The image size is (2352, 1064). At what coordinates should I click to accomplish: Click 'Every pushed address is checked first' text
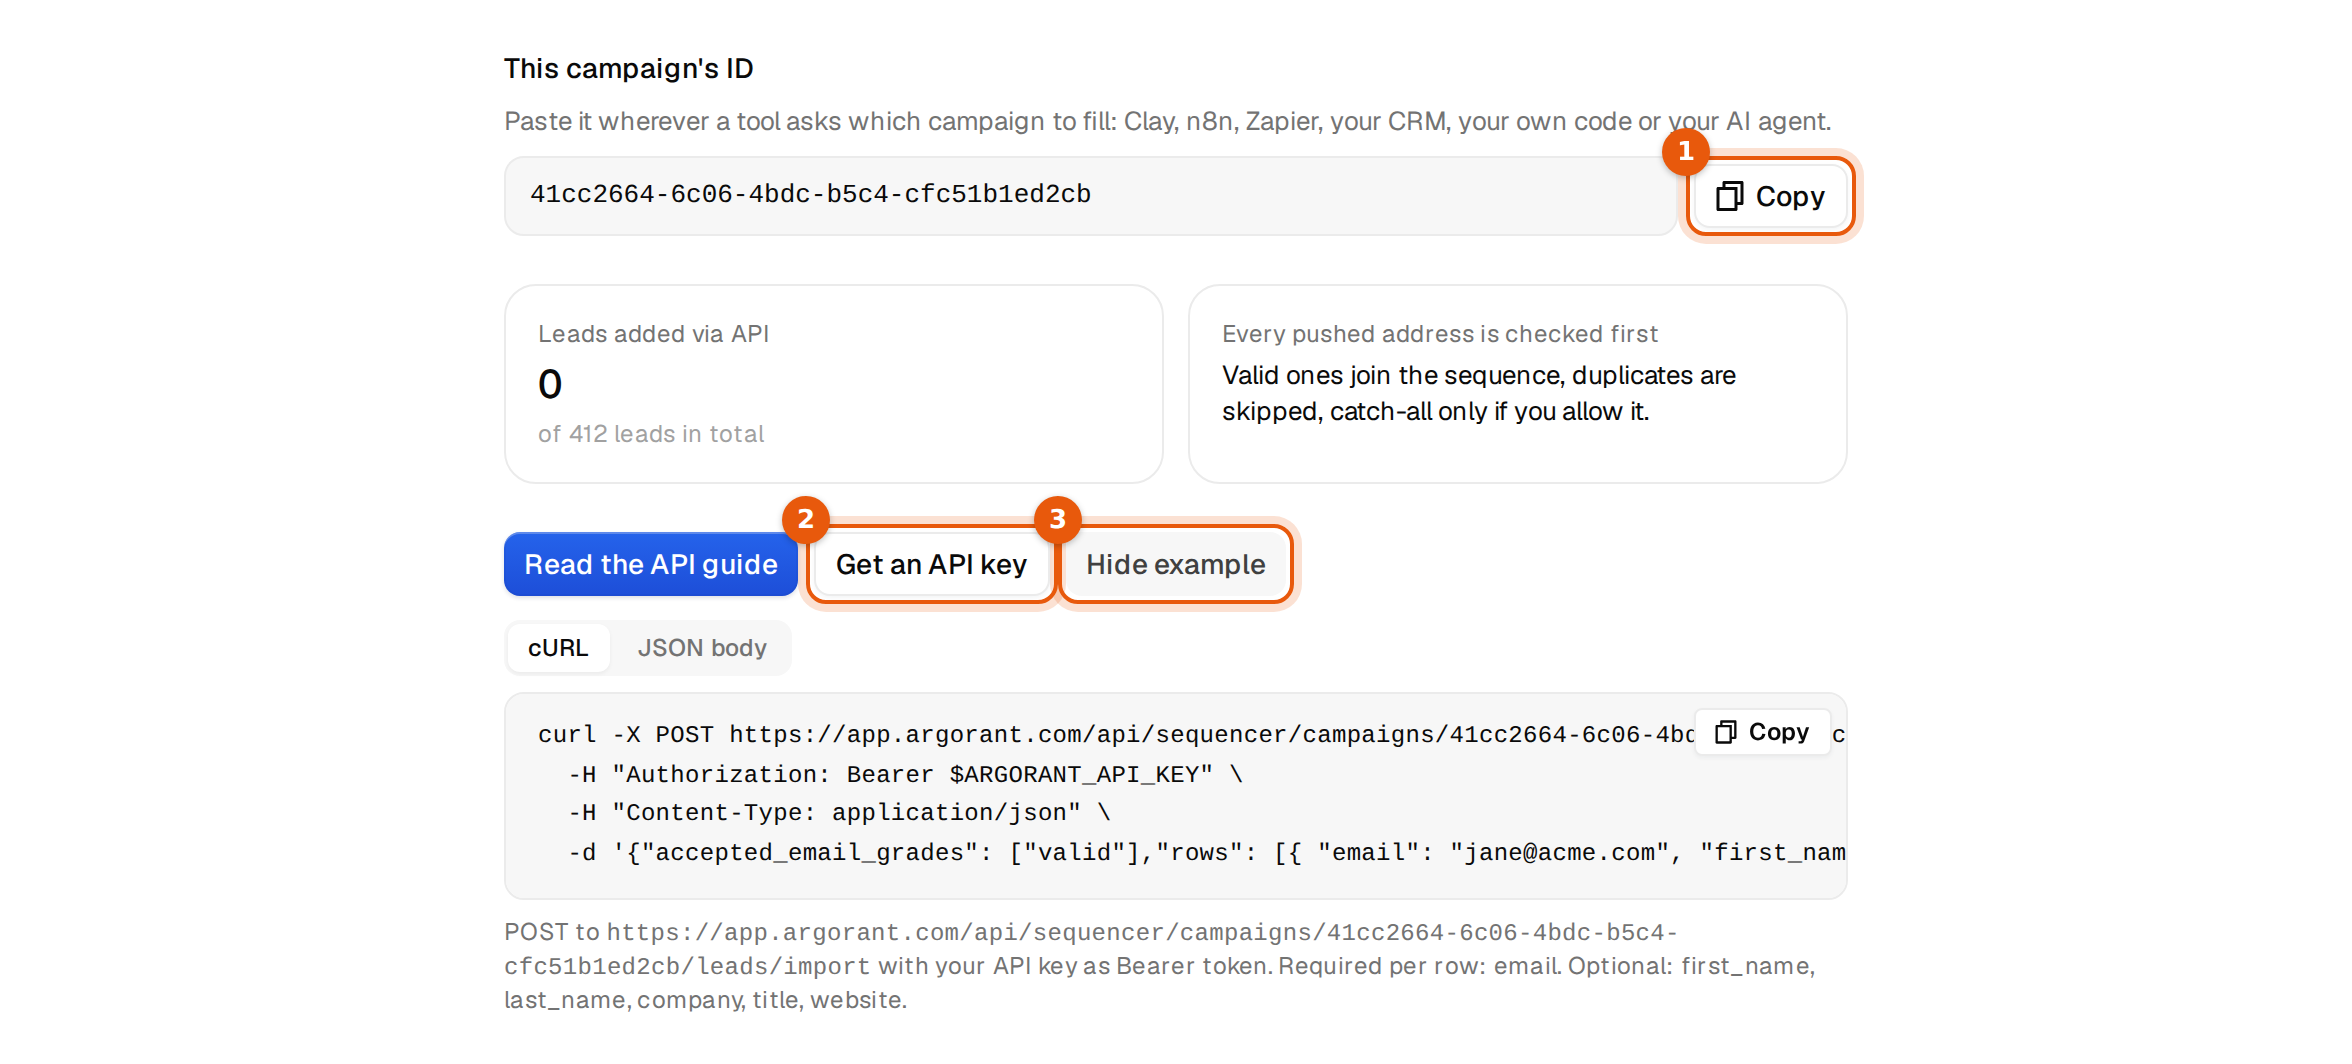1439,334
